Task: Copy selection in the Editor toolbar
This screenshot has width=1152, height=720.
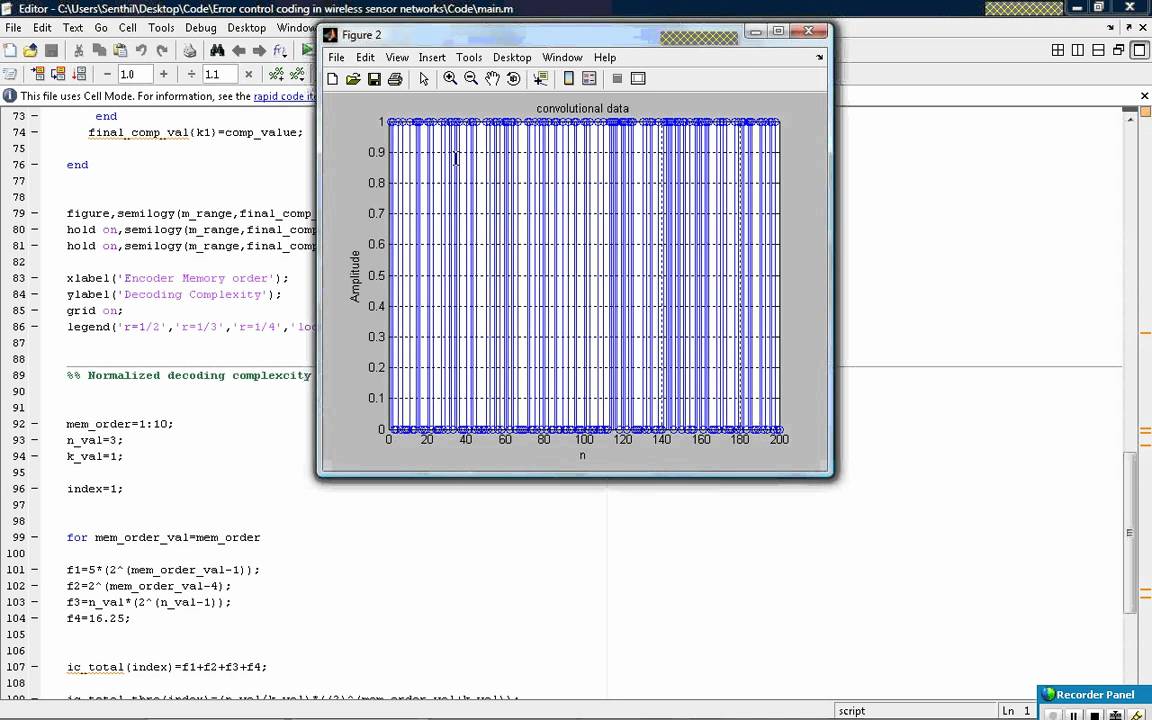Action: point(98,50)
